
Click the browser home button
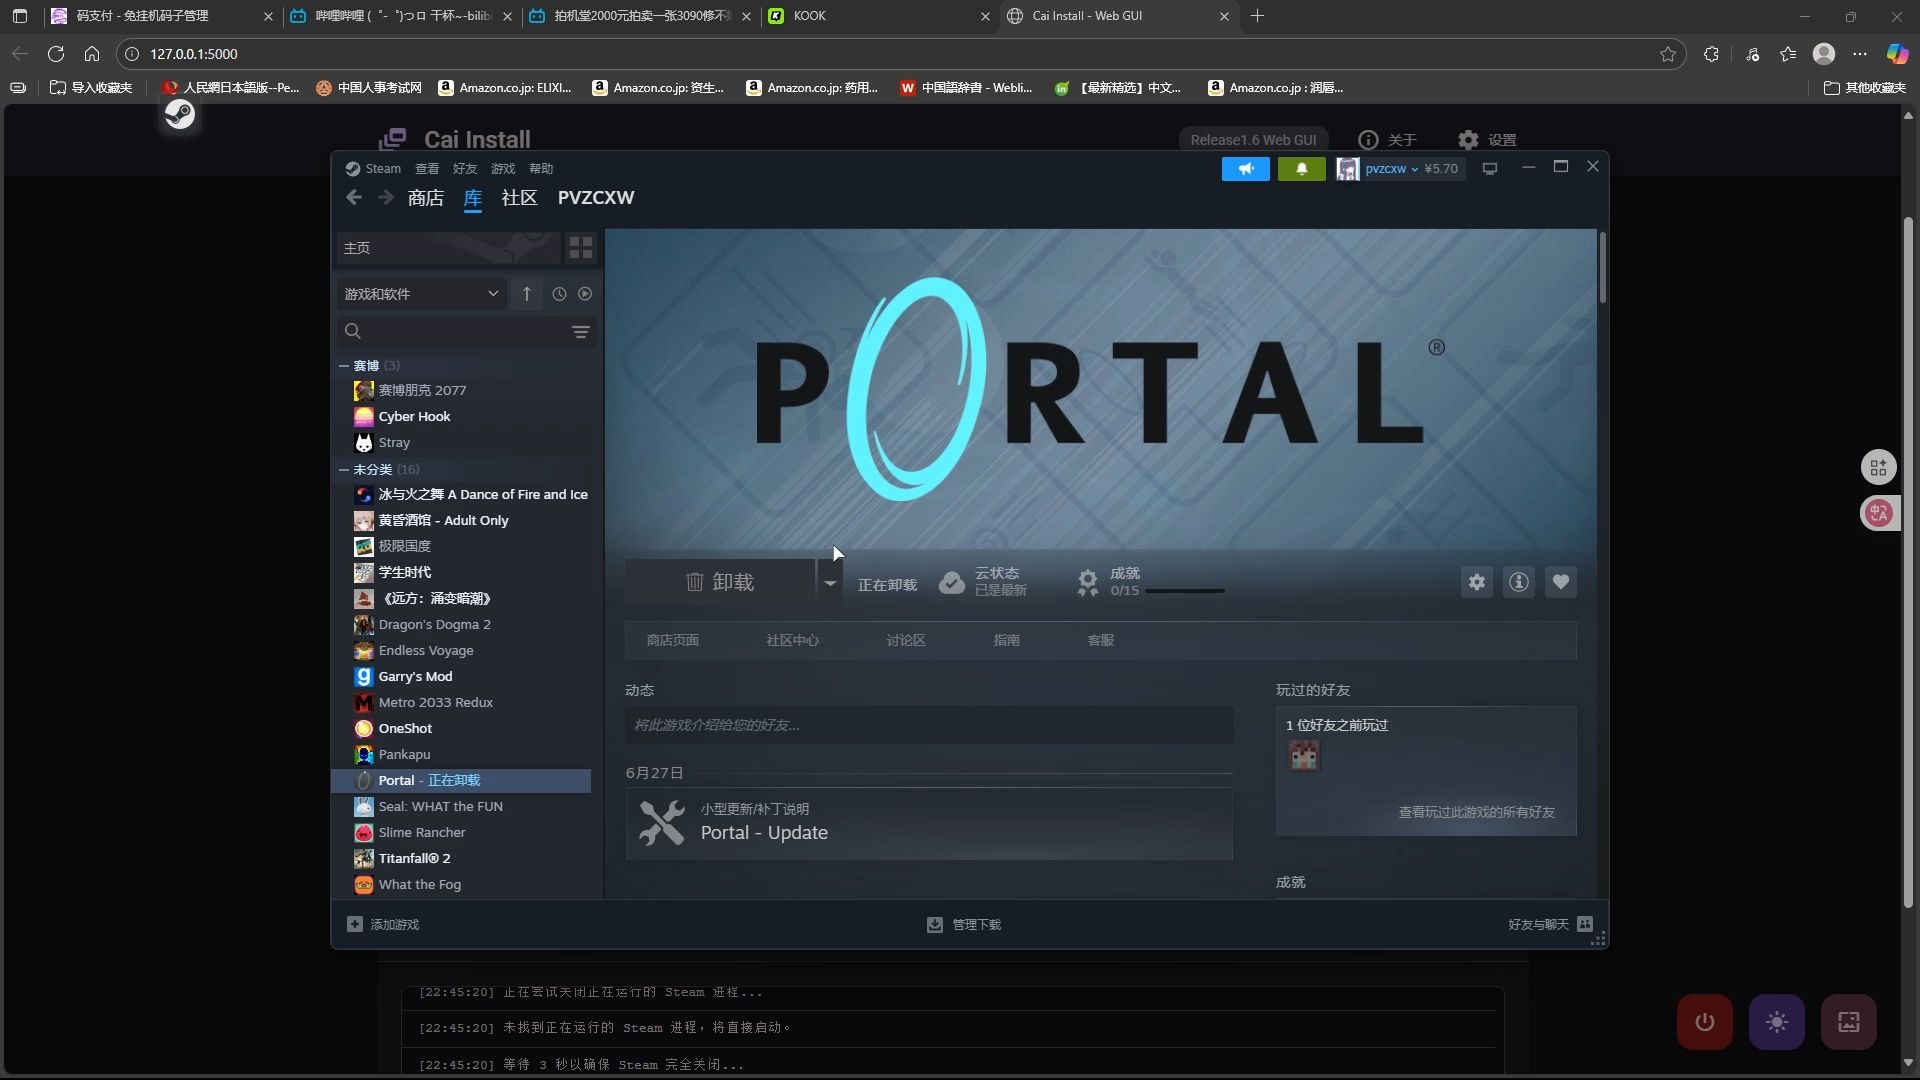pyautogui.click(x=92, y=54)
